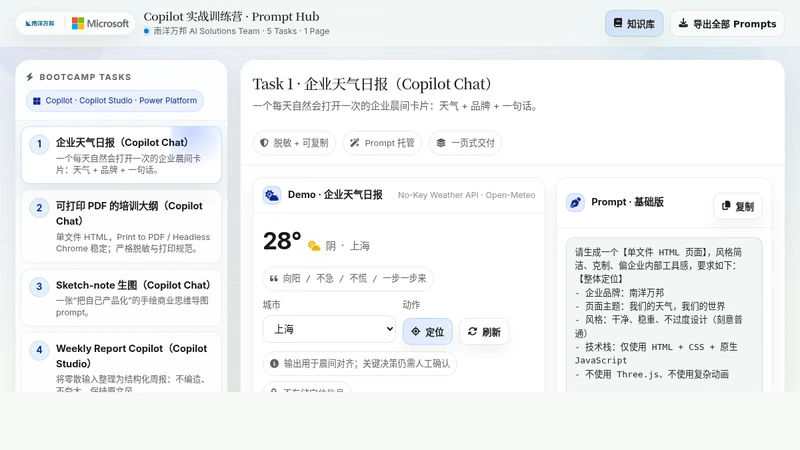
Task: Click the 定位 locate button
Action: tap(428, 332)
